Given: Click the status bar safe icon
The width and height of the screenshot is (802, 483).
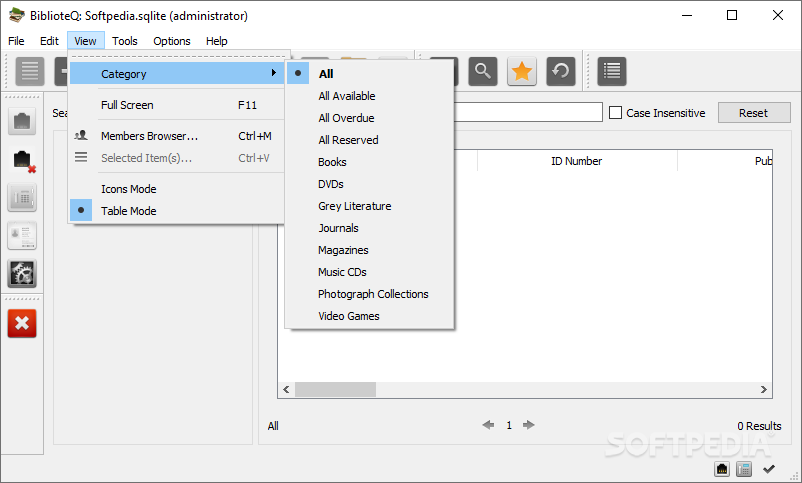Looking at the screenshot, I should (744, 469).
